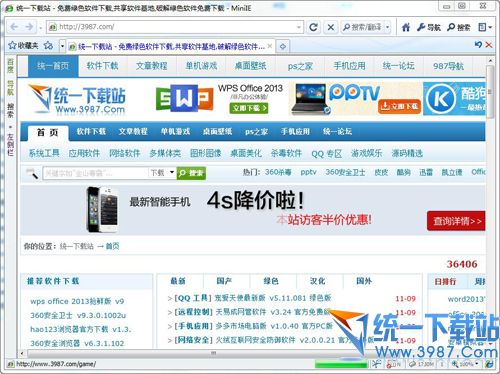The image size is (500, 374).
Task: Open a new tab with the small tab button
Action: (282, 47)
